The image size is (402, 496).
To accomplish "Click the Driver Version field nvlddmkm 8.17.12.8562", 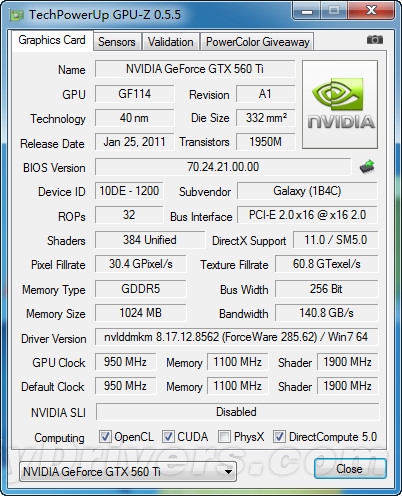I will click(x=237, y=337).
